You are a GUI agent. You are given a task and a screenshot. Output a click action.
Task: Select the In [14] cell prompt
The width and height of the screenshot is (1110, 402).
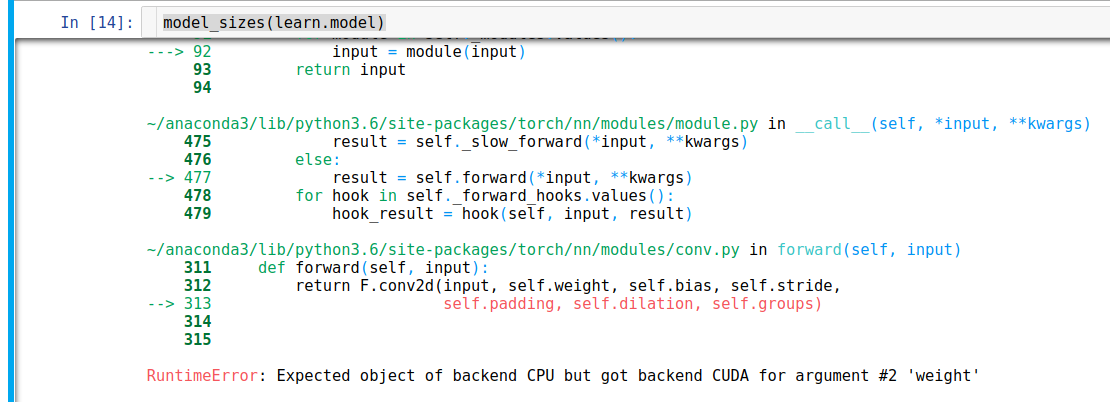pos(98,23)
